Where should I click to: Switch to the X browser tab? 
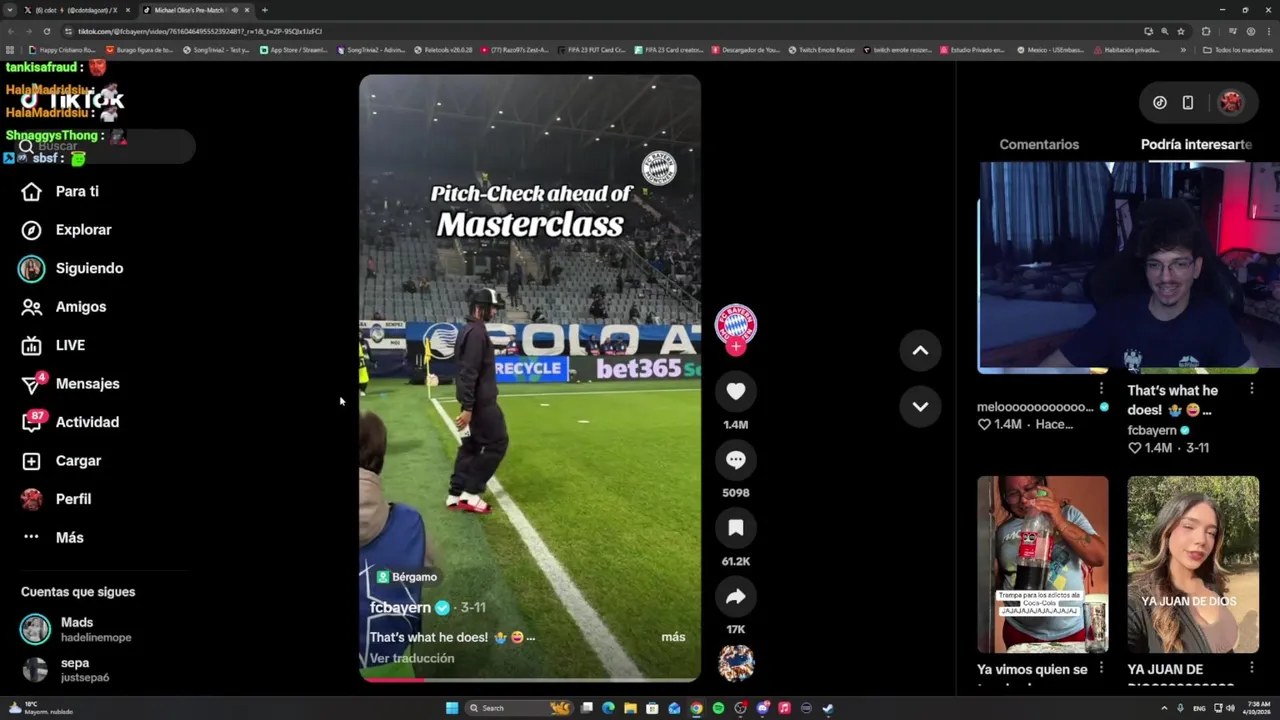pyautogui.click(x=78, y=10)
